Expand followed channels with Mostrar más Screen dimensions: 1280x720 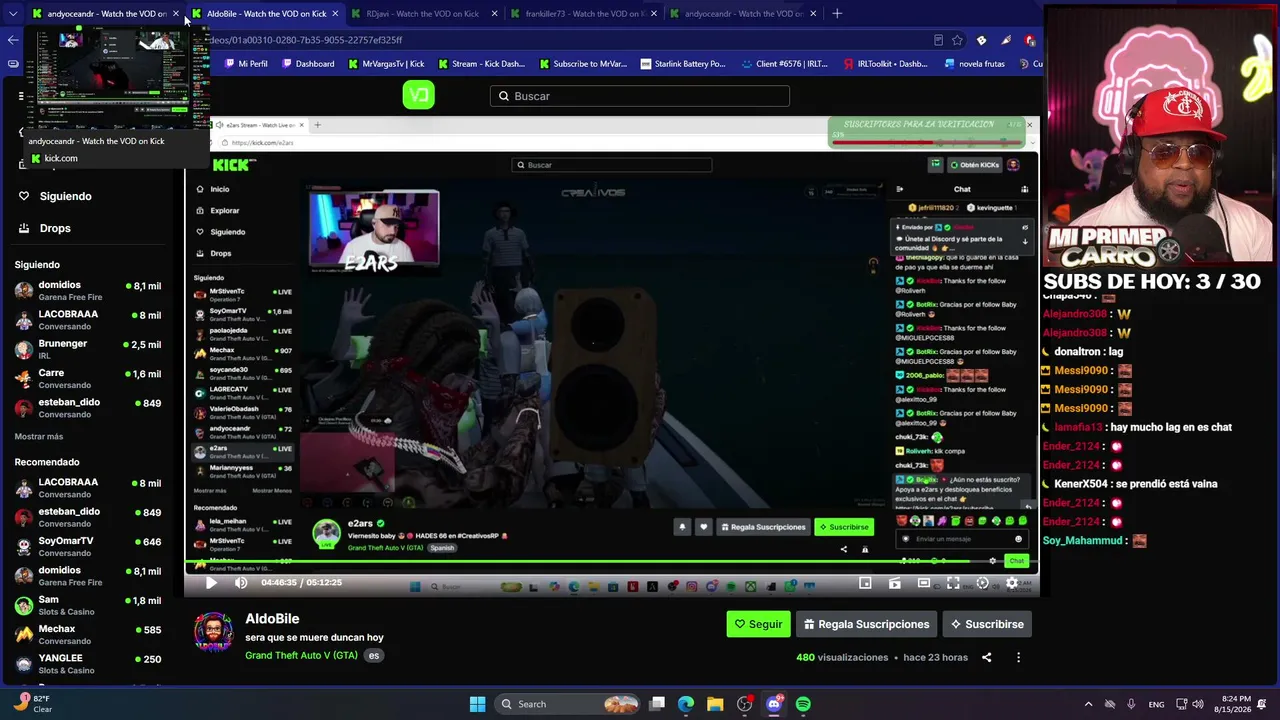[x=39, y=436]
